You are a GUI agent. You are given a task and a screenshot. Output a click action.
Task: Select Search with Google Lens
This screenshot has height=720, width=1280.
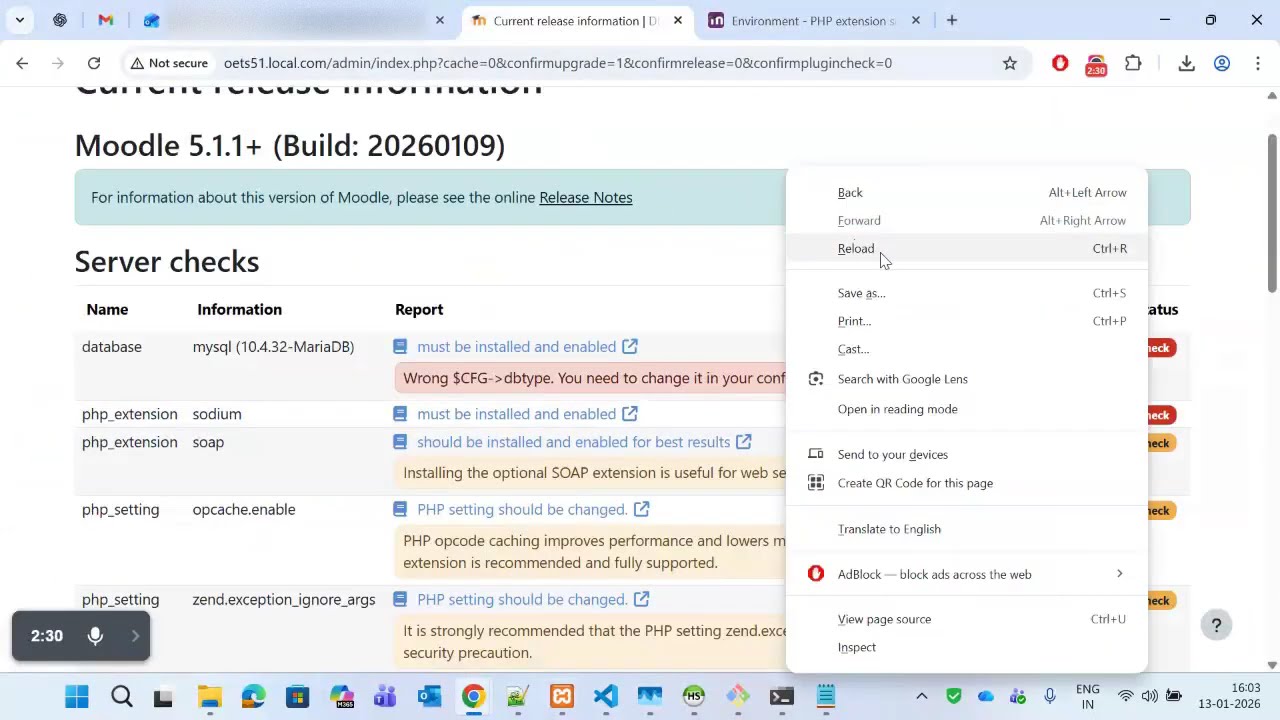tap(967, 379)
